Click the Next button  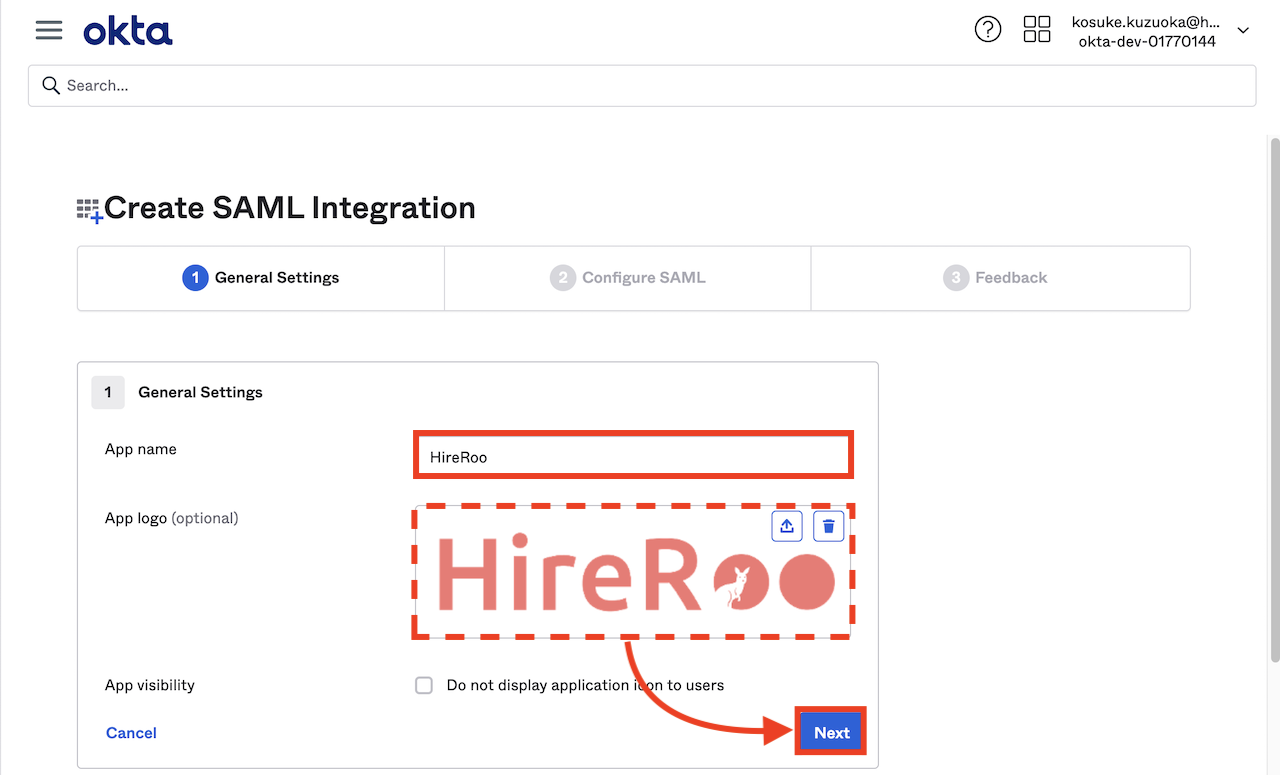tap(831, 733)
